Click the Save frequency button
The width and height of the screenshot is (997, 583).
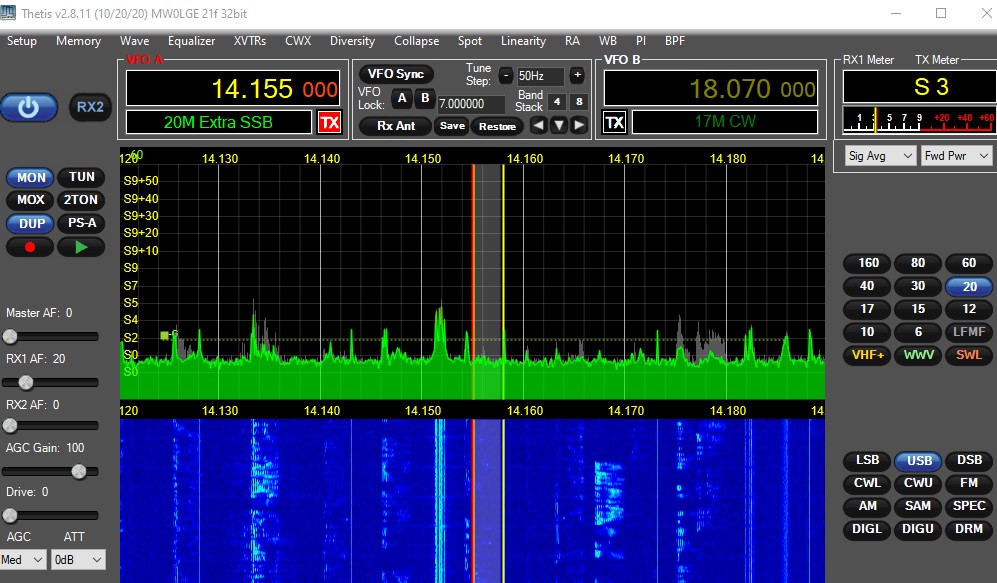click(x=452, y=126)
